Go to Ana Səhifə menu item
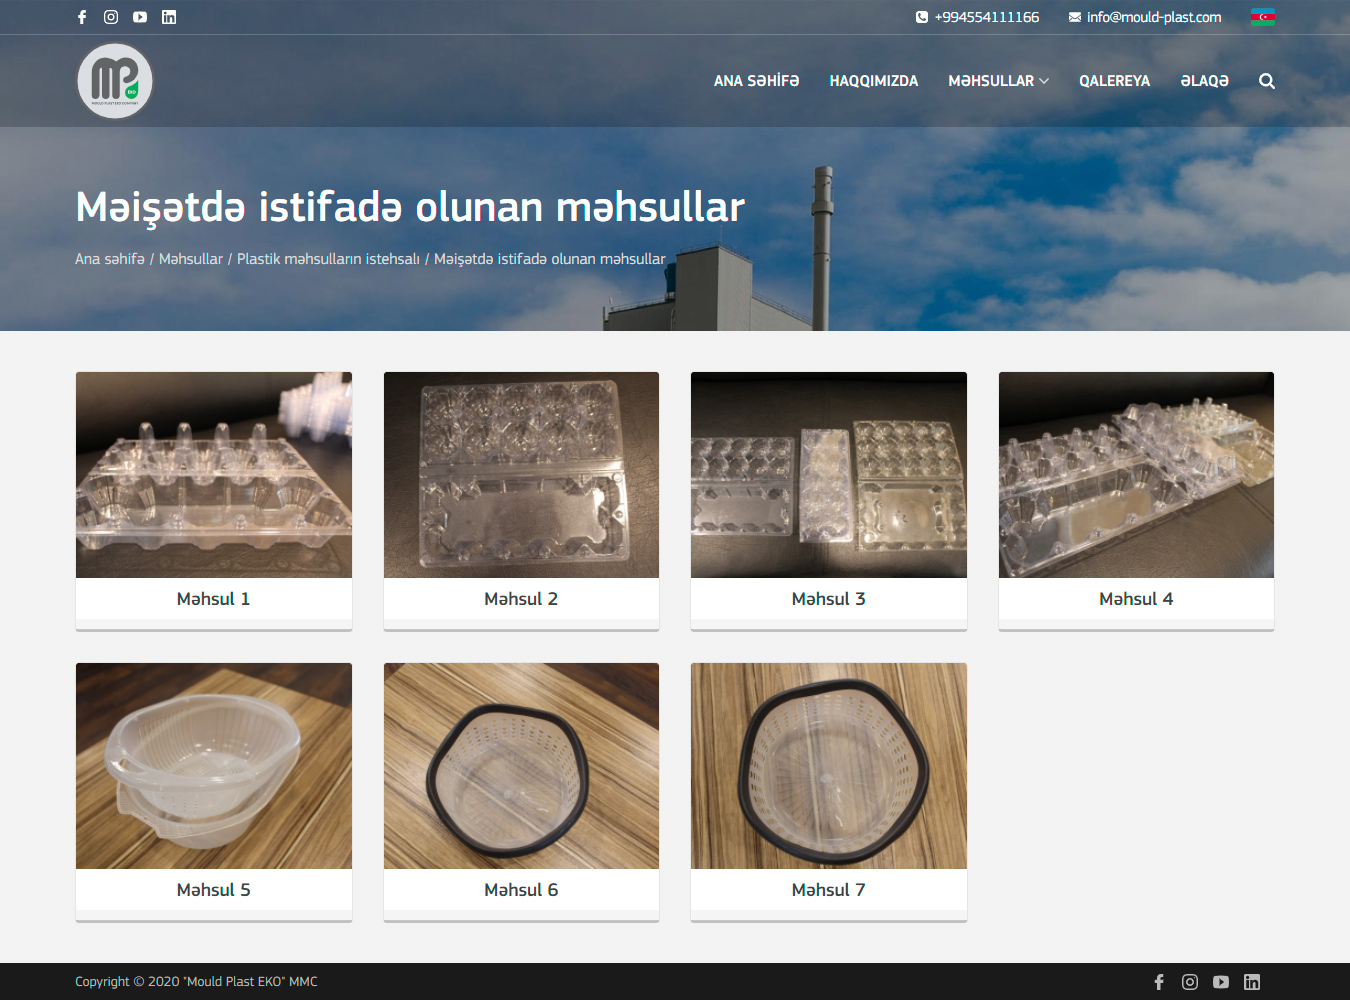Image resolution: width=1350 pixels, height=1000 pixels. pos(756,81)
